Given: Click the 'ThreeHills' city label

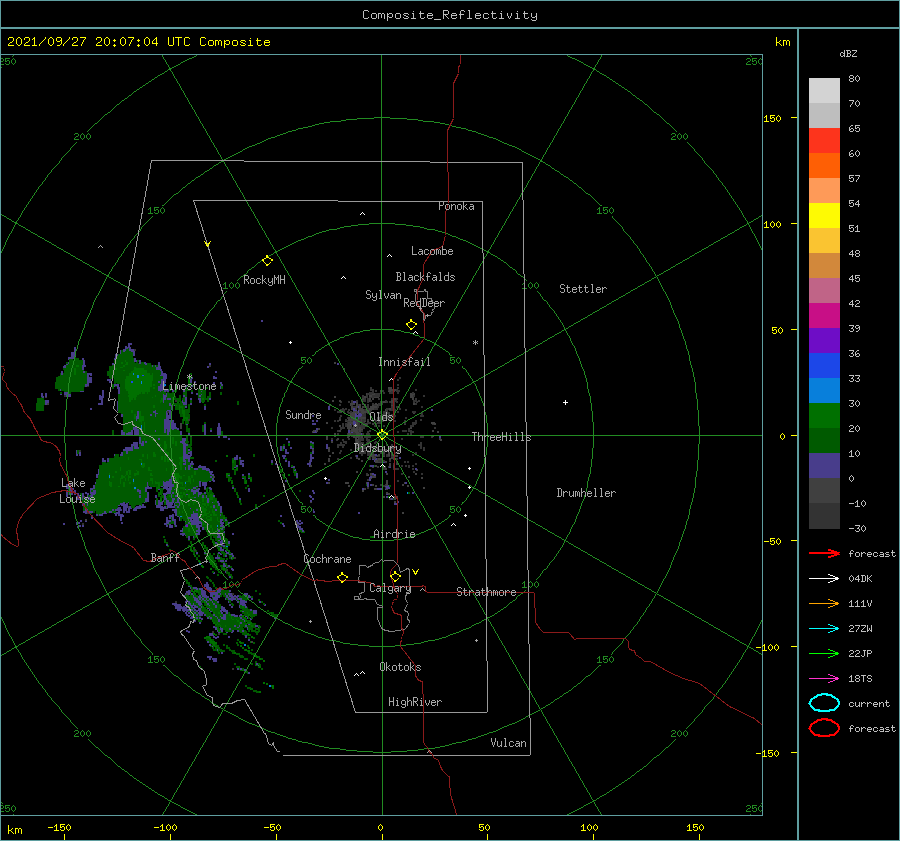Looking at the screenshot, I should (502, 437).
